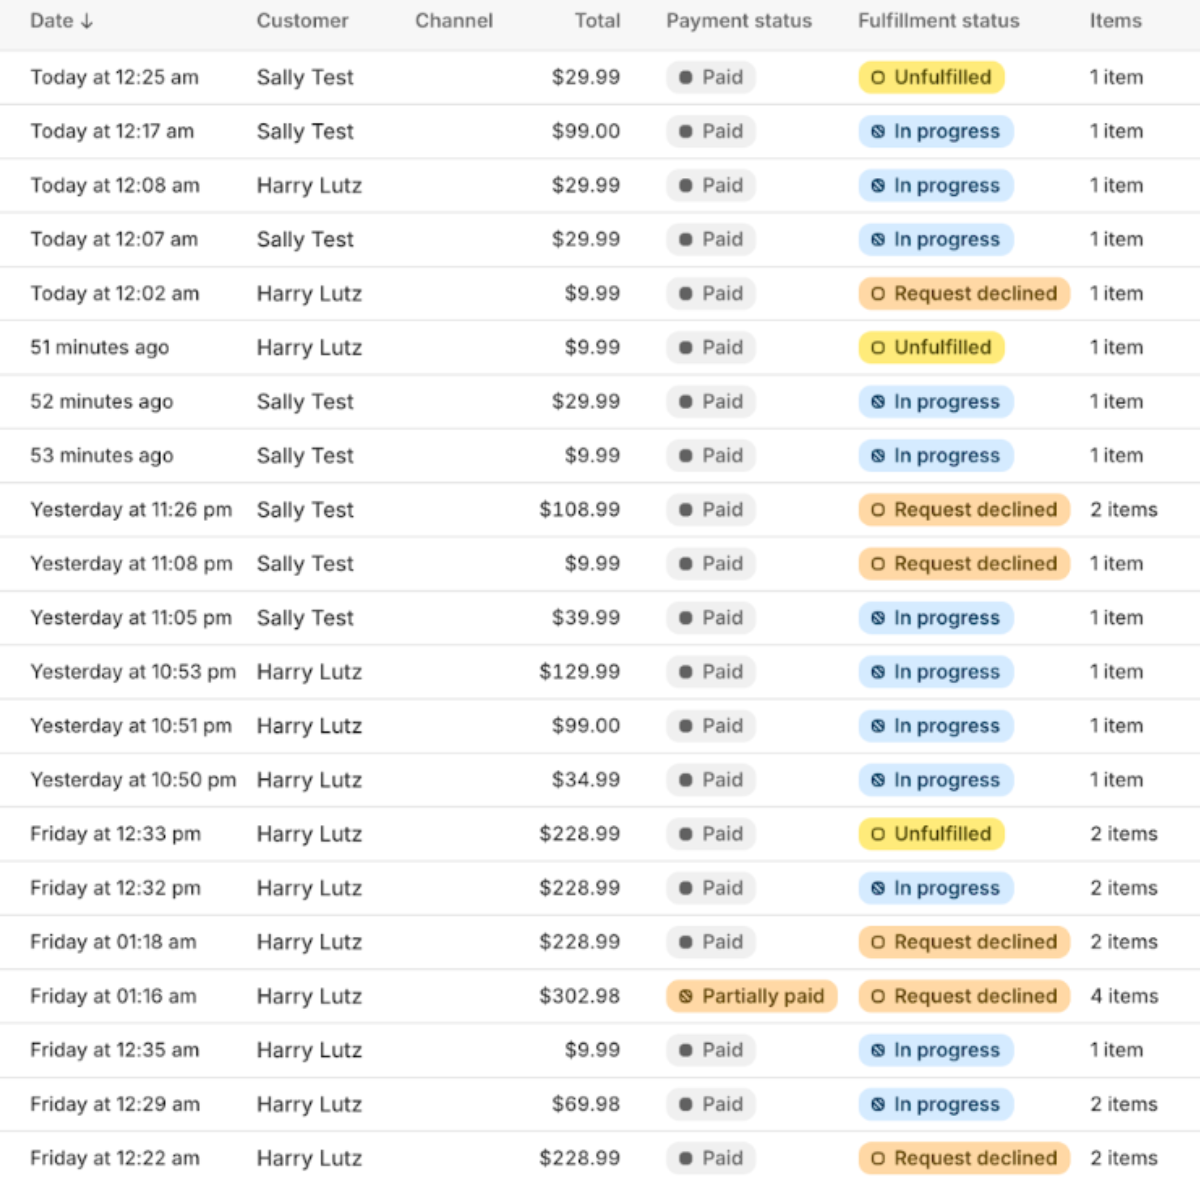
Task: Open Sally Test on the 52 minutes ago order
Action: 305,402
